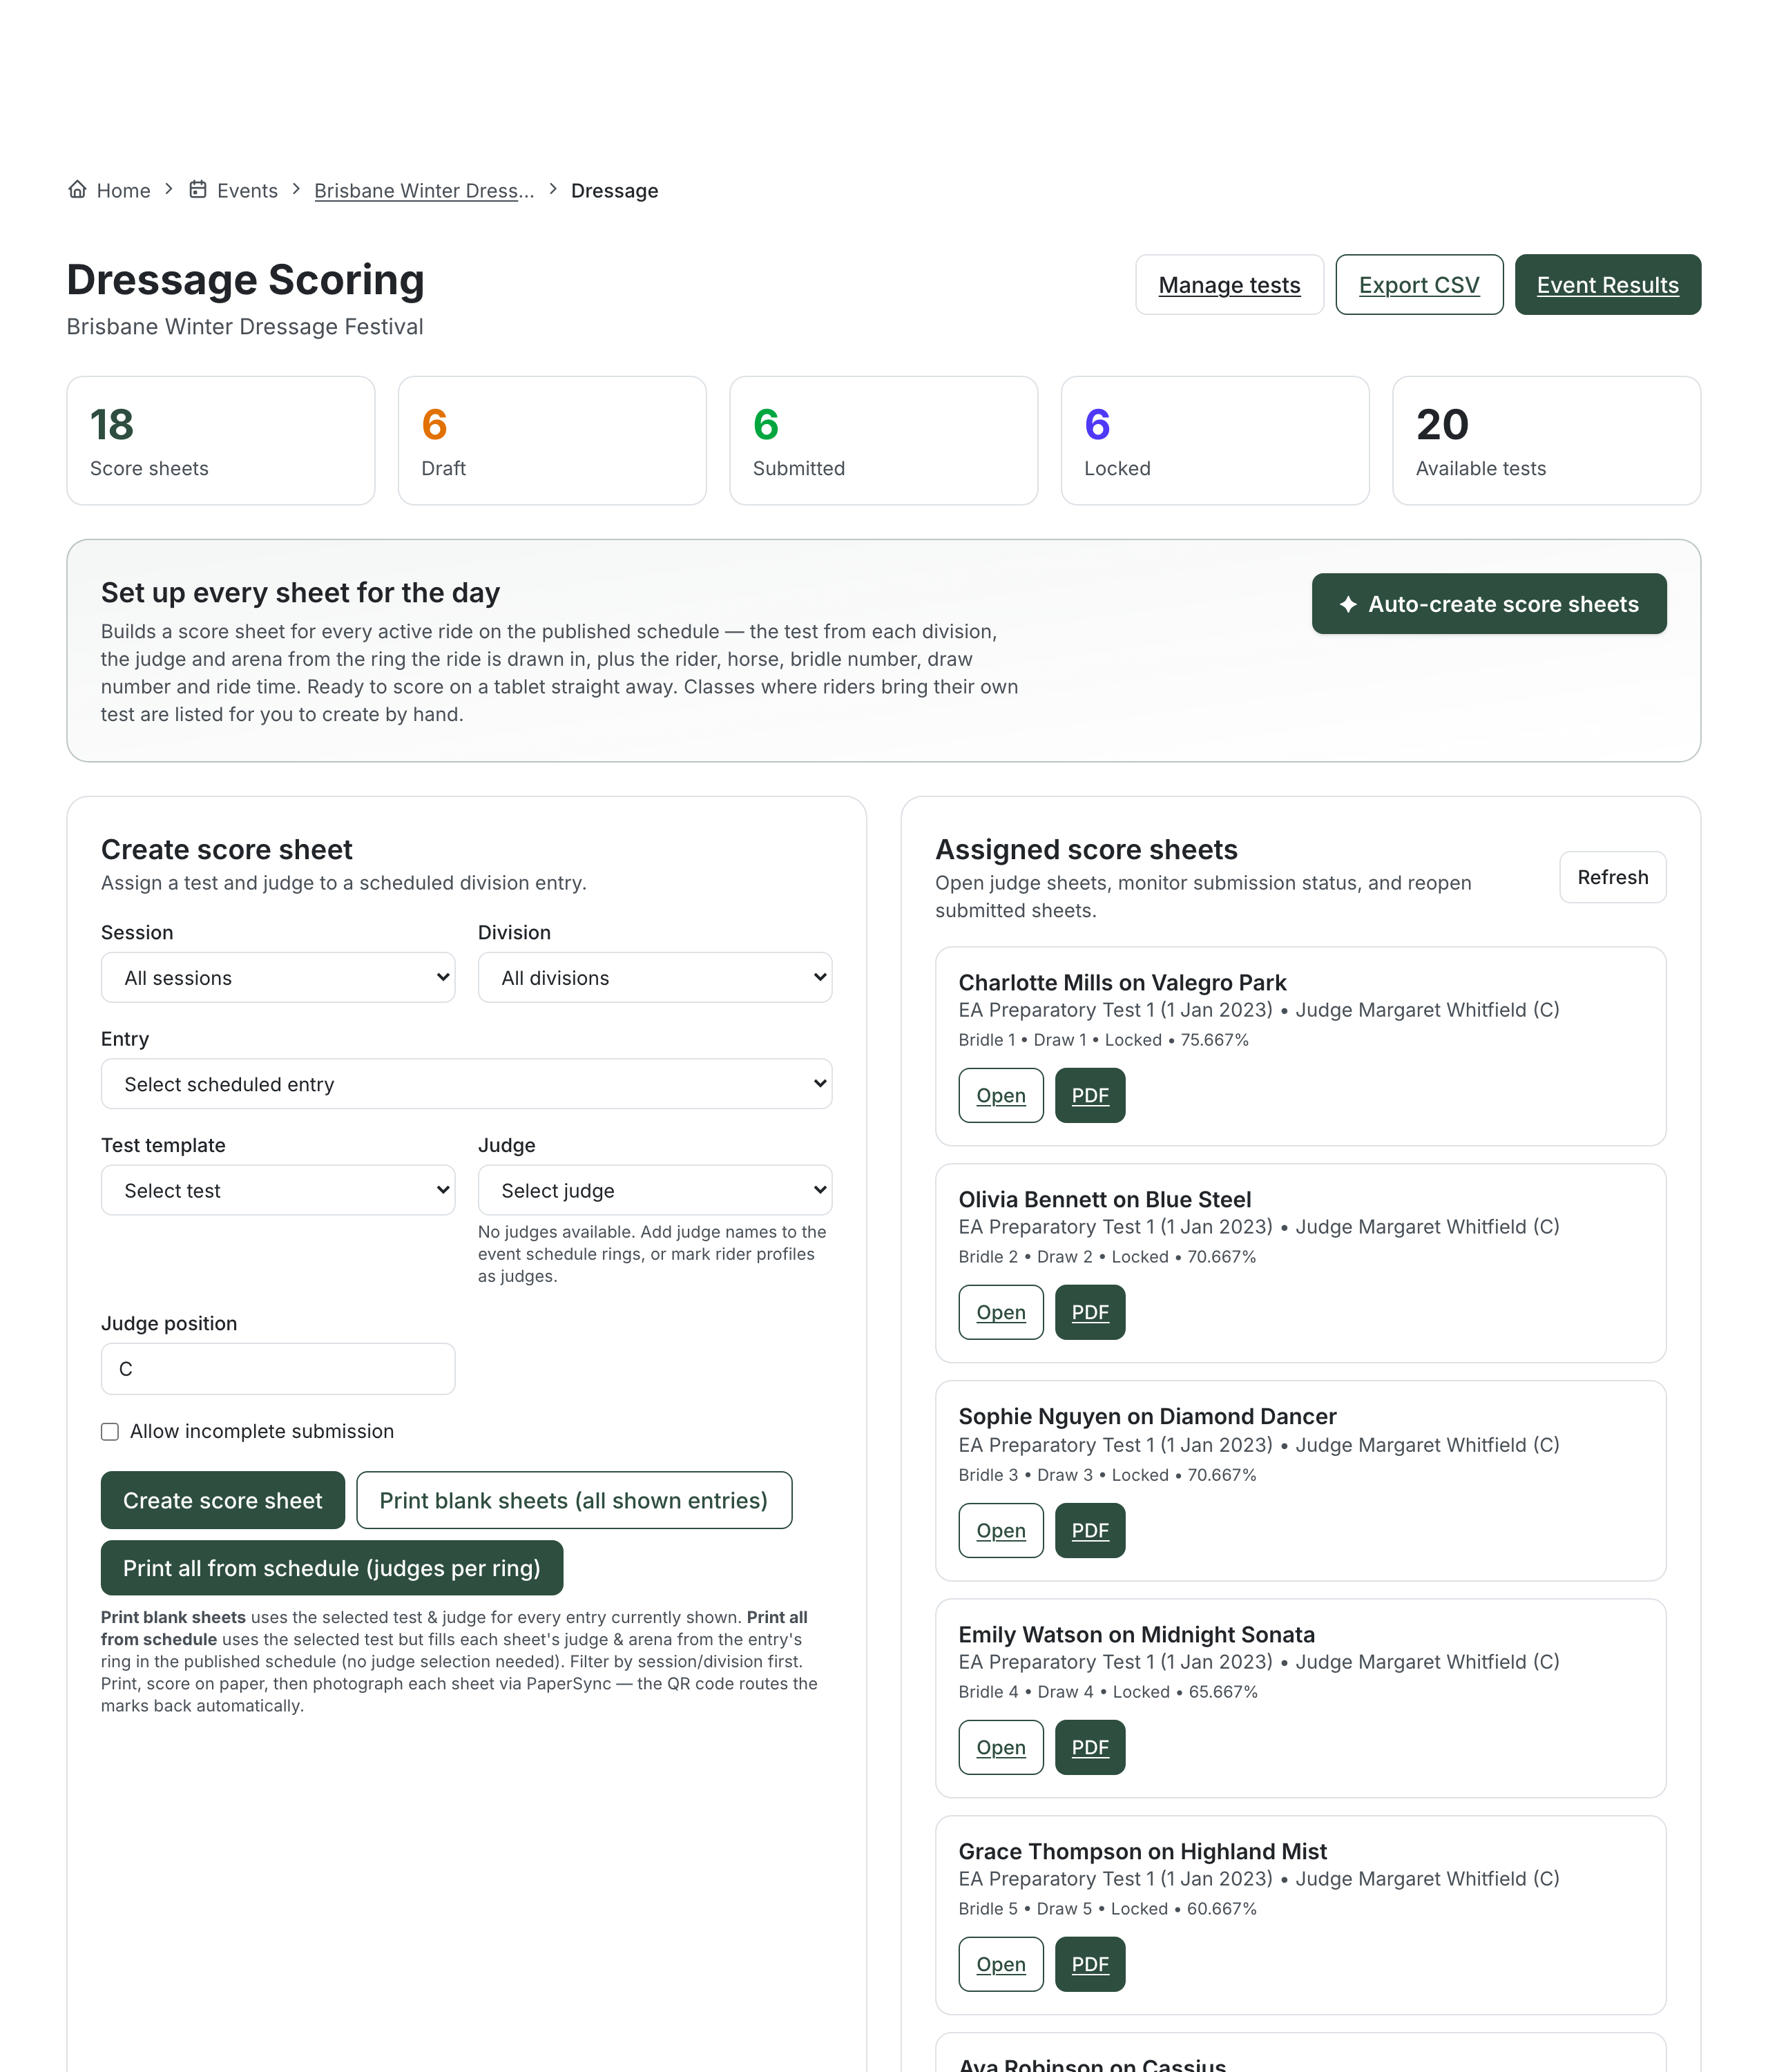Click the 6 Locked stat card

[x=1215, y=441]
